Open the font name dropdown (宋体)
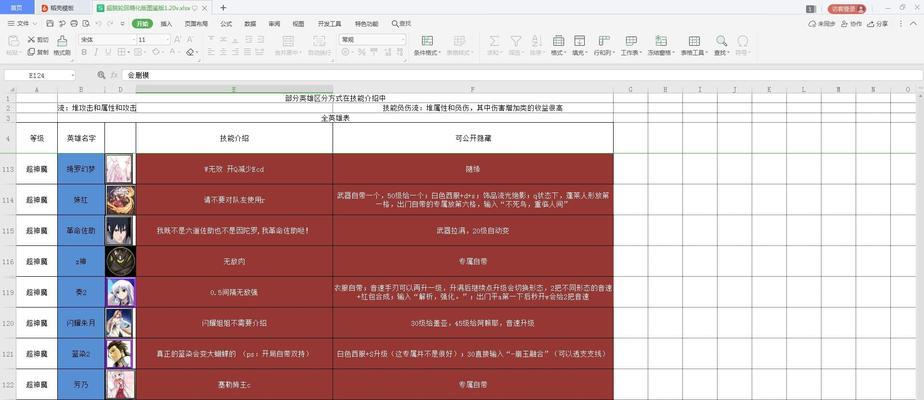 coord(133,39)
